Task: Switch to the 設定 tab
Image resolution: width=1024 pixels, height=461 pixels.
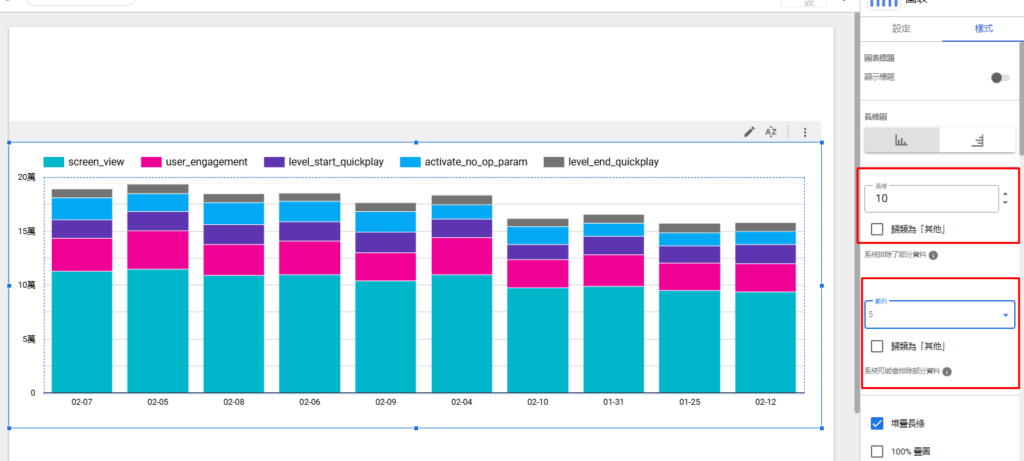Action: 902,29
